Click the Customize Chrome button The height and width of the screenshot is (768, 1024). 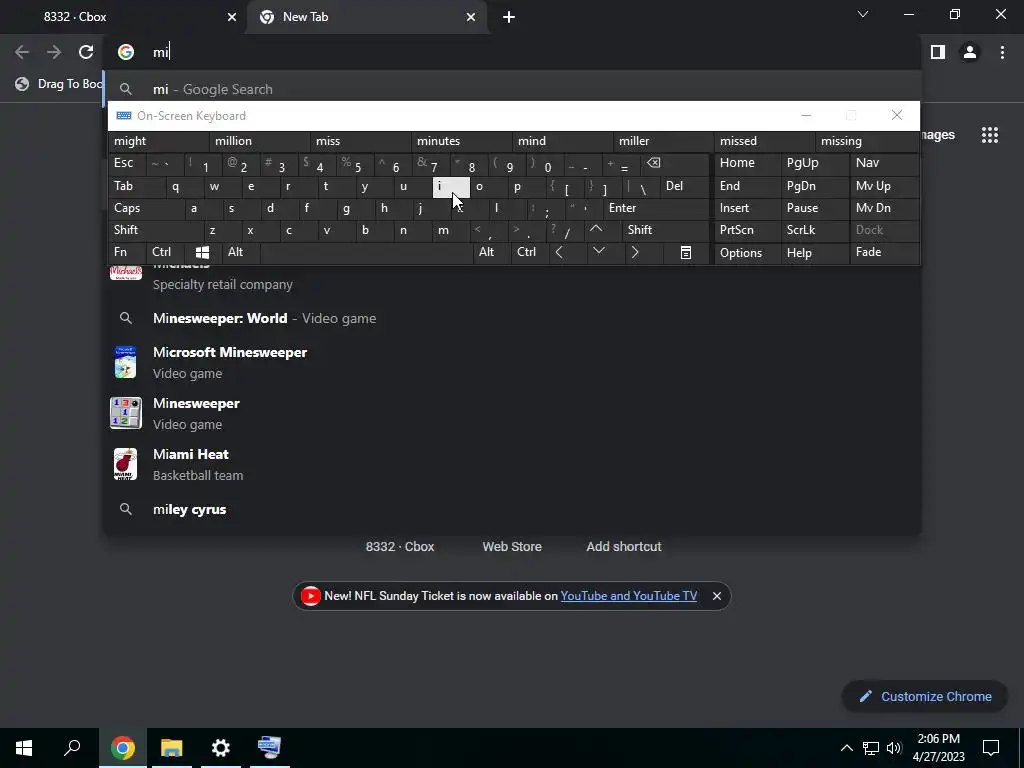point(925,696)
